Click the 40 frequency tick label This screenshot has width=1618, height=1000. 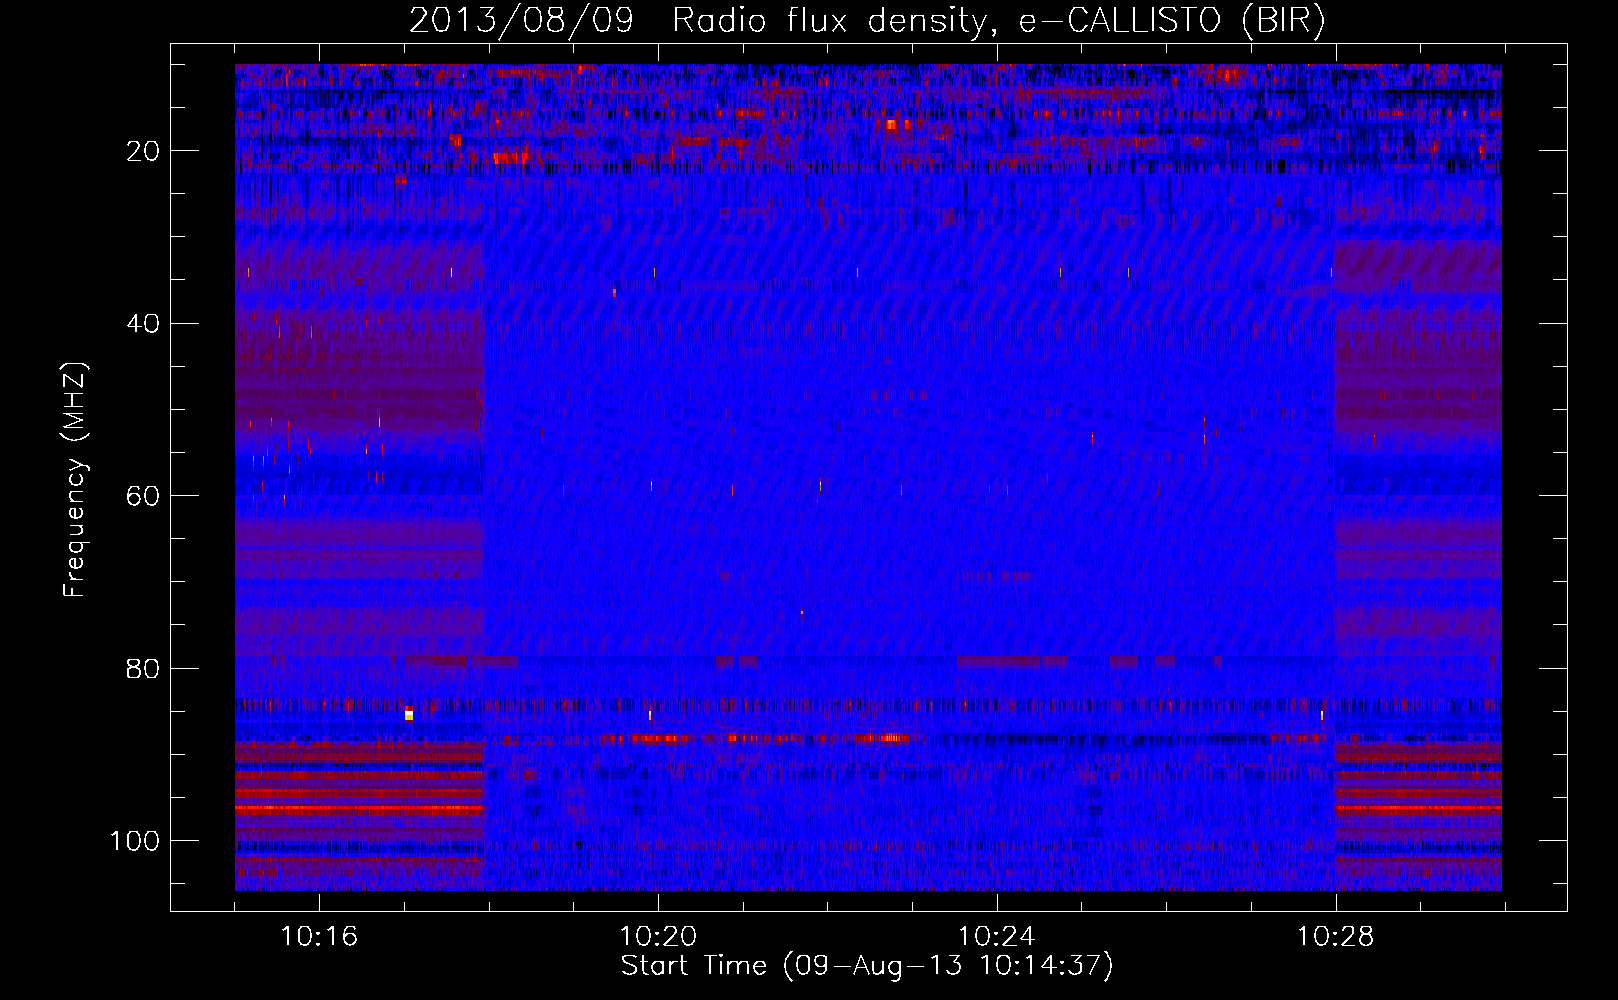point(143,324)
